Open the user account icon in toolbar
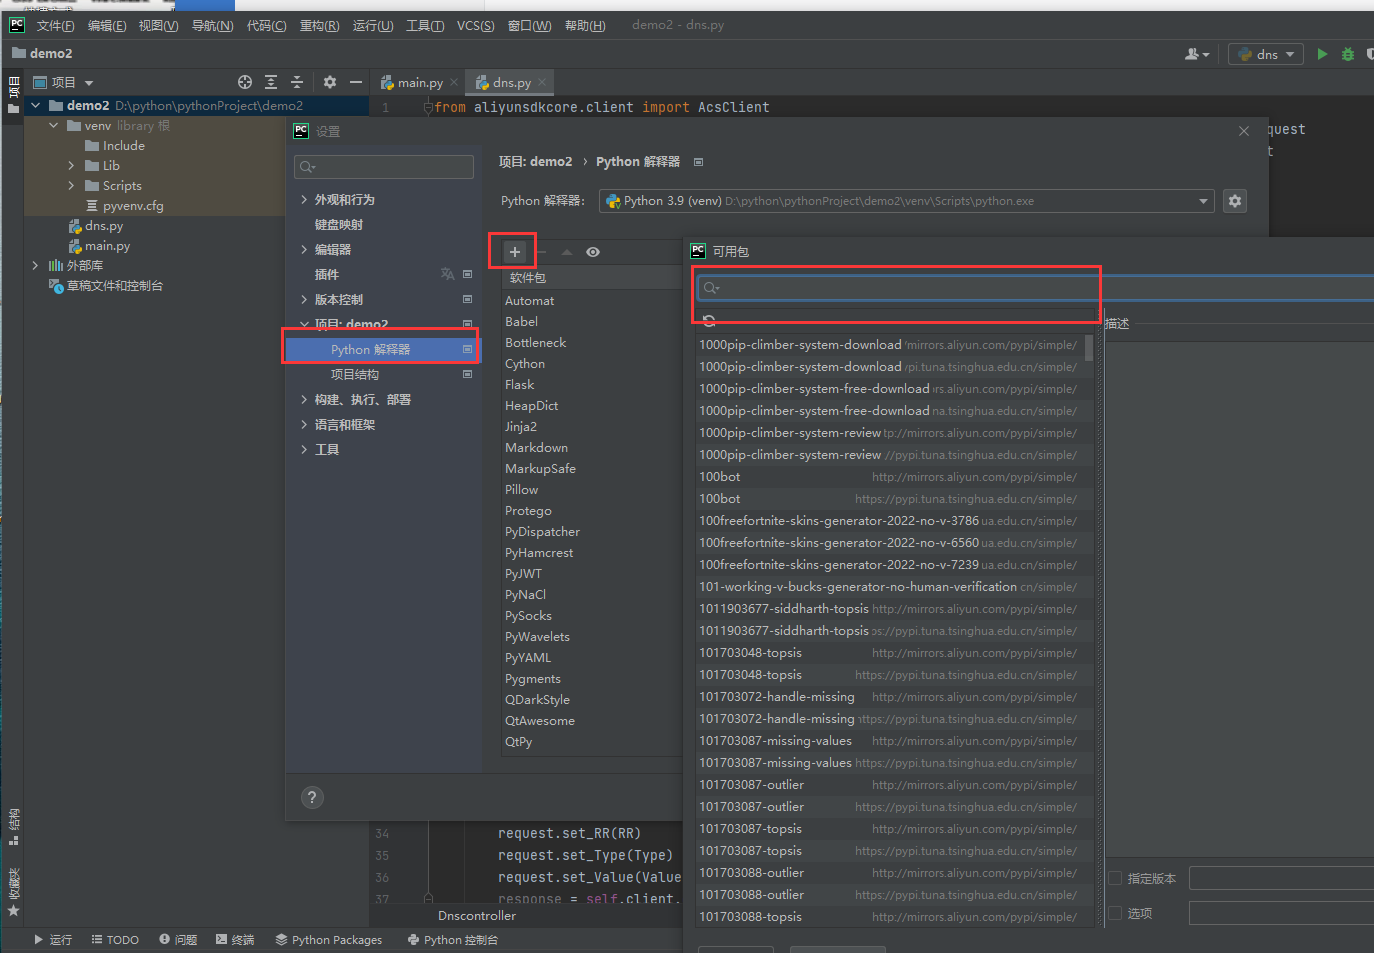 click(1197, 54)
